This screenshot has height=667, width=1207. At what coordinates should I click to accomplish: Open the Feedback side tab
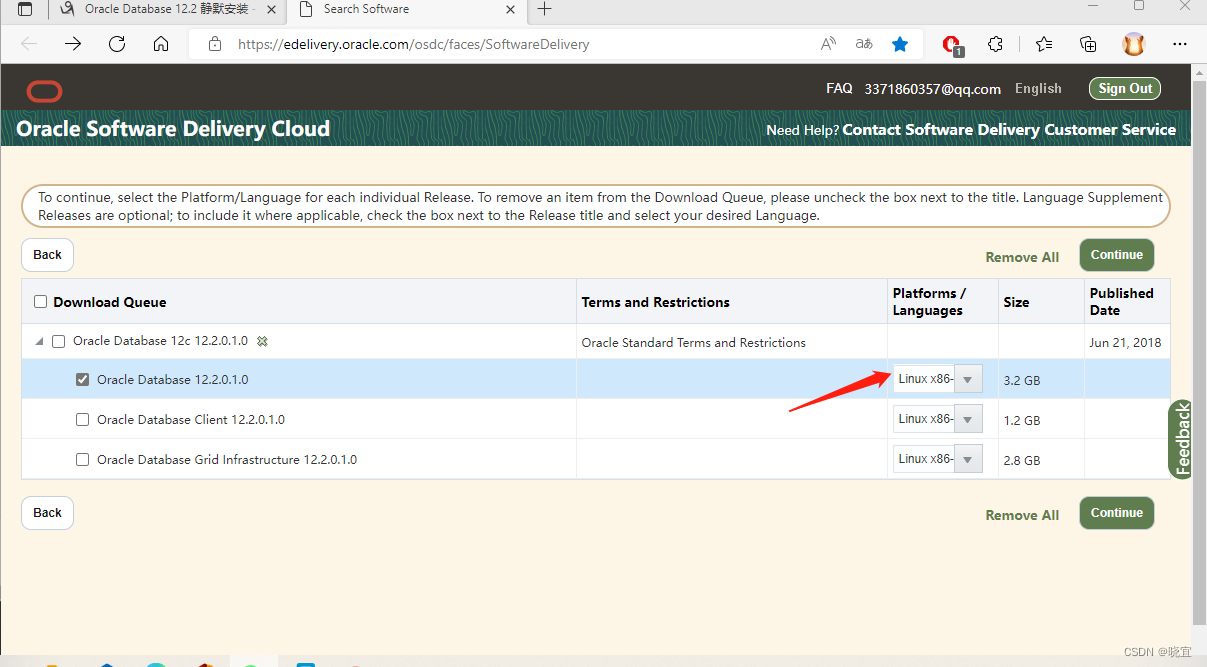tap(1181, 440)
